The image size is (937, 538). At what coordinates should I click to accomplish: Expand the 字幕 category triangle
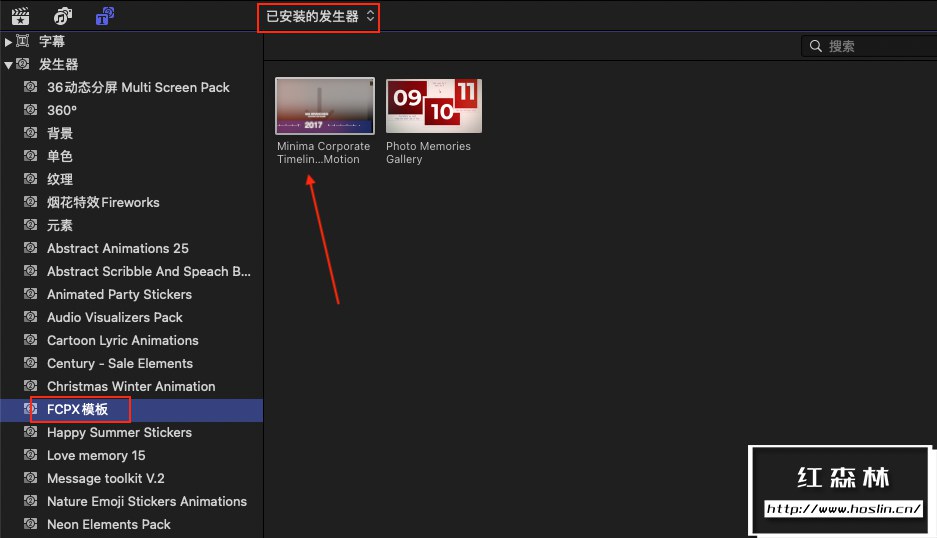pyautogui.click(x=8, y=42)
